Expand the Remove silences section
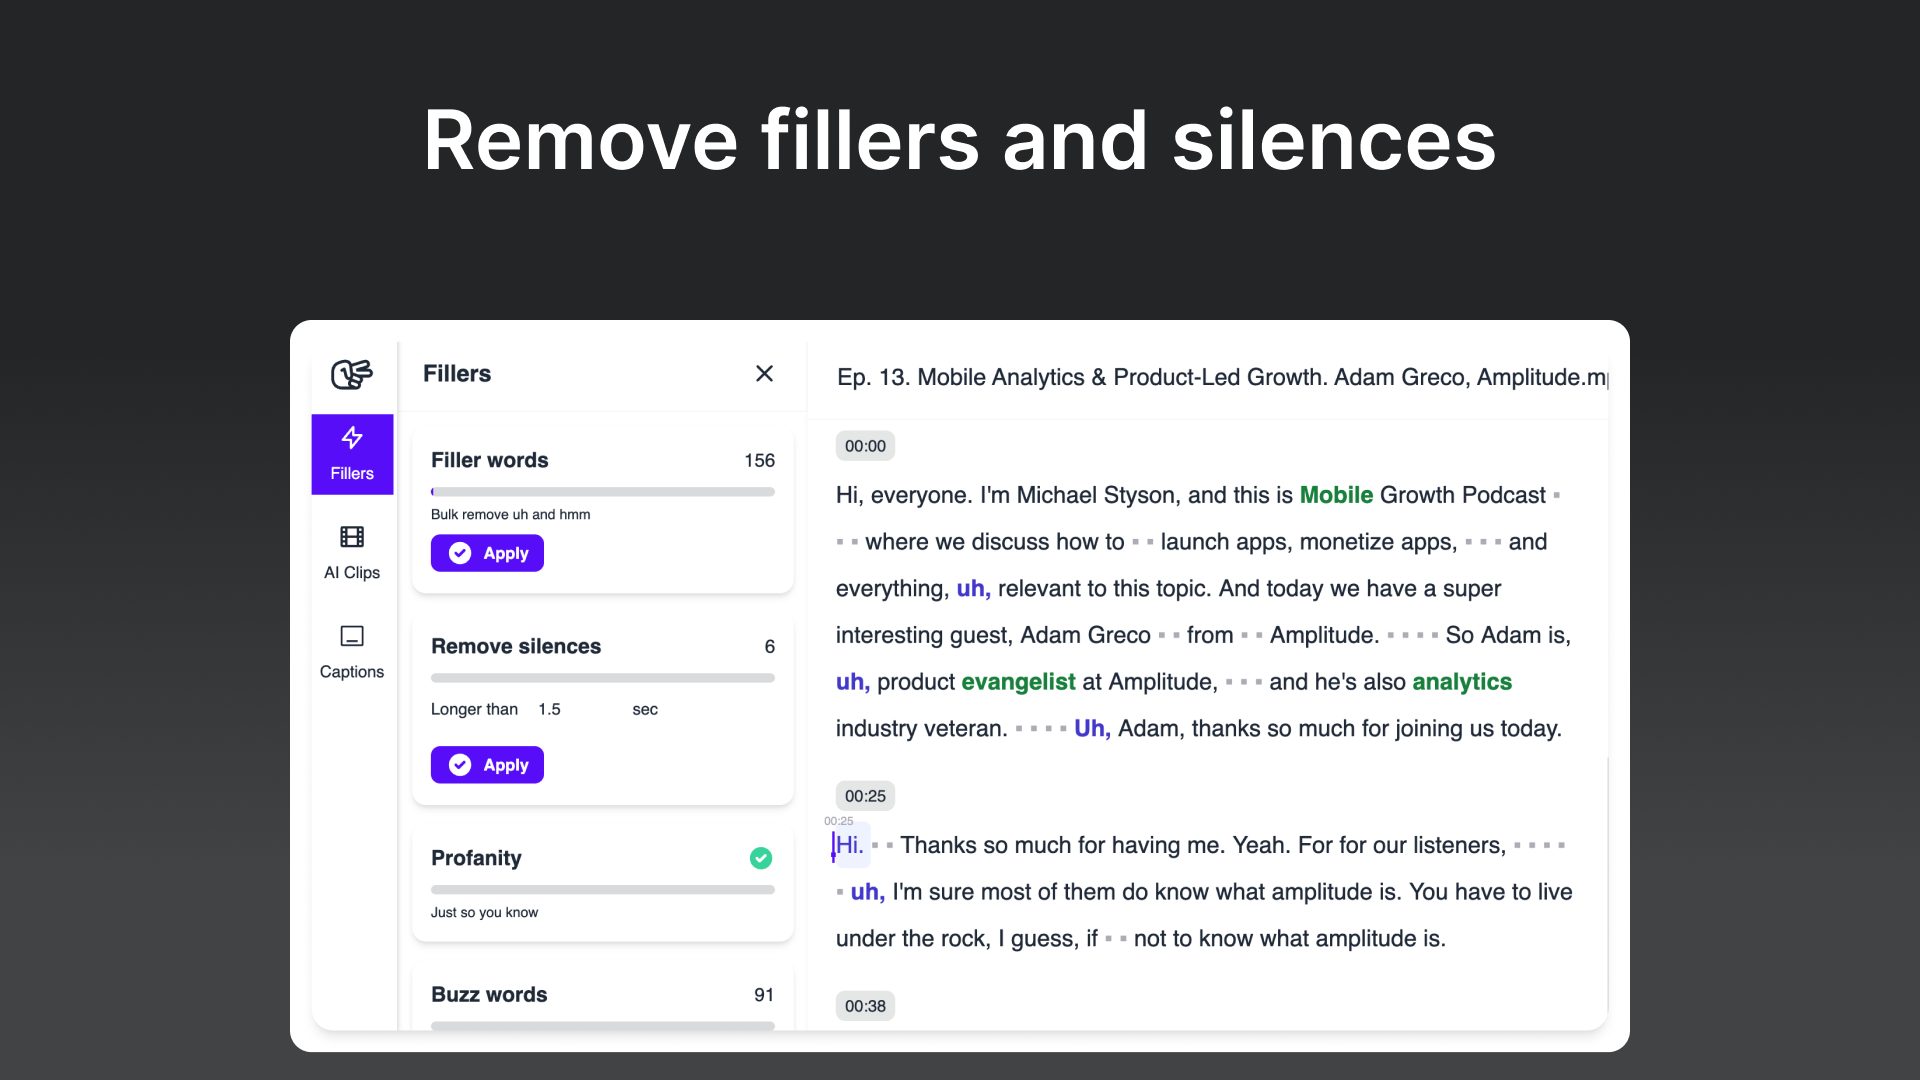This screenshot has width=1920, height=1080. pos(516,646)
